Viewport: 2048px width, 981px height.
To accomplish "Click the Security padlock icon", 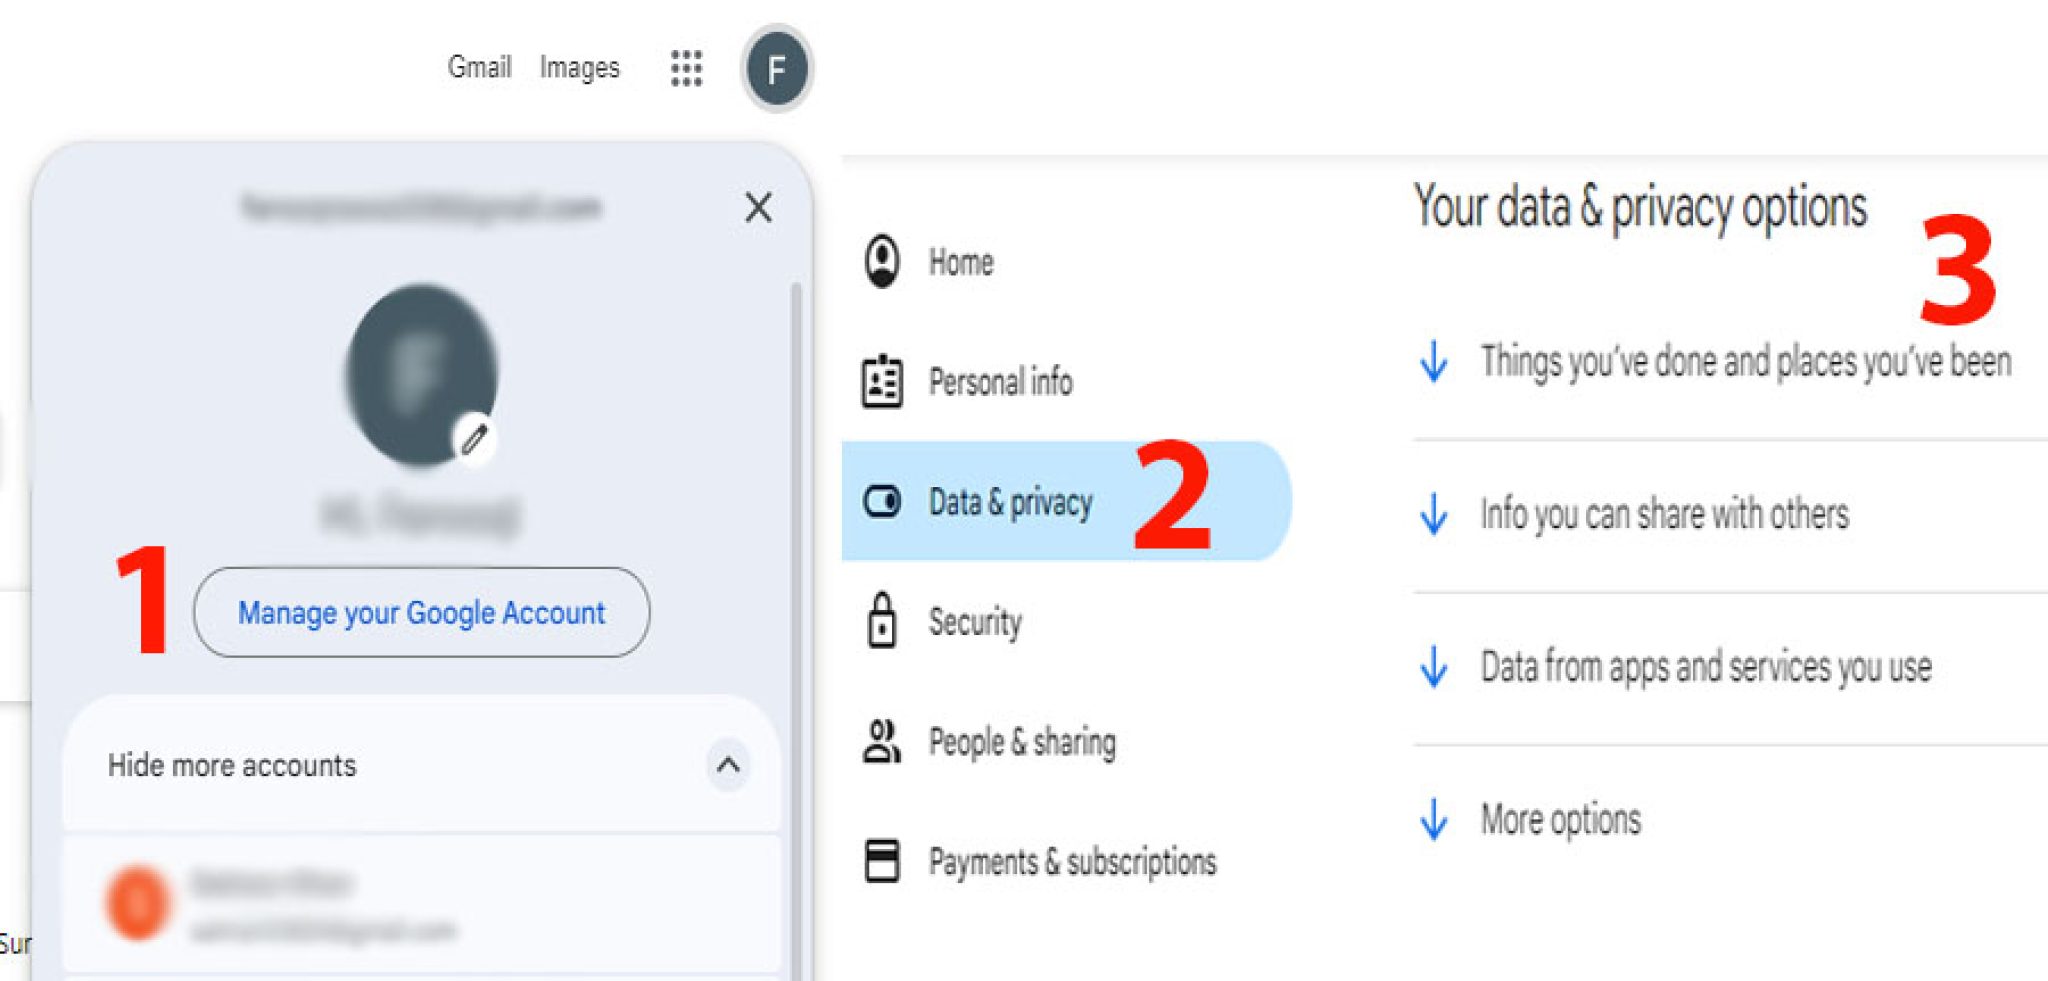I will pyautogui.click(x=883, y=621).
